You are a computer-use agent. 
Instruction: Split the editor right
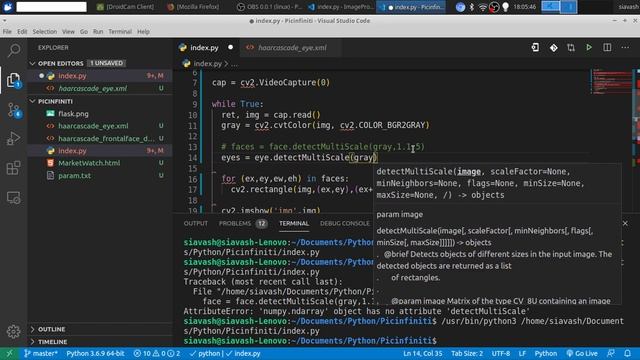(x=607, y=47)
